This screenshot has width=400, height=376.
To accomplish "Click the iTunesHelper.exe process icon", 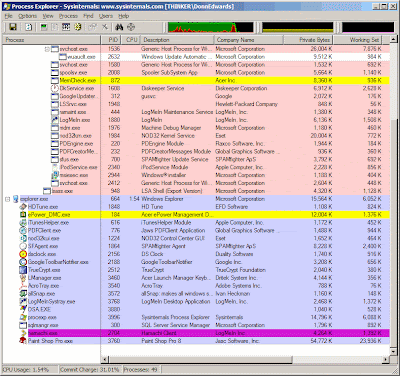I will (23, 223).
